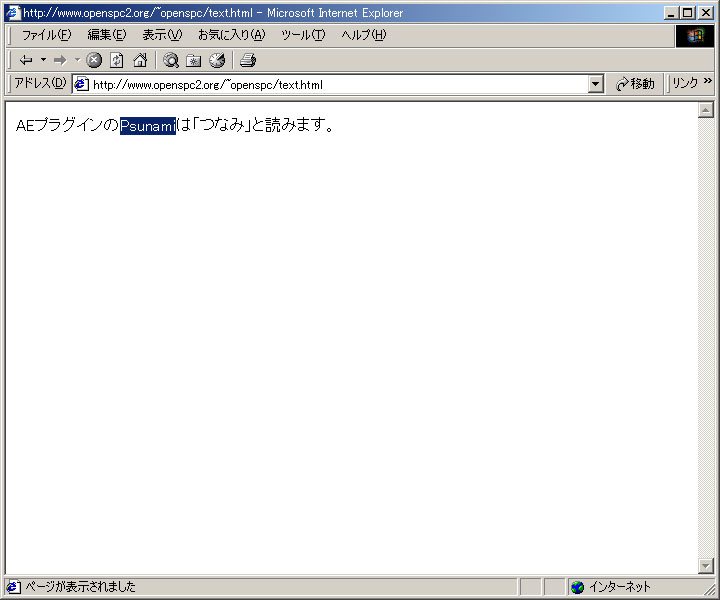Open the Forward history dropdown arrow
This screenshot has width=720, height=600.
(x=77, y=60)
